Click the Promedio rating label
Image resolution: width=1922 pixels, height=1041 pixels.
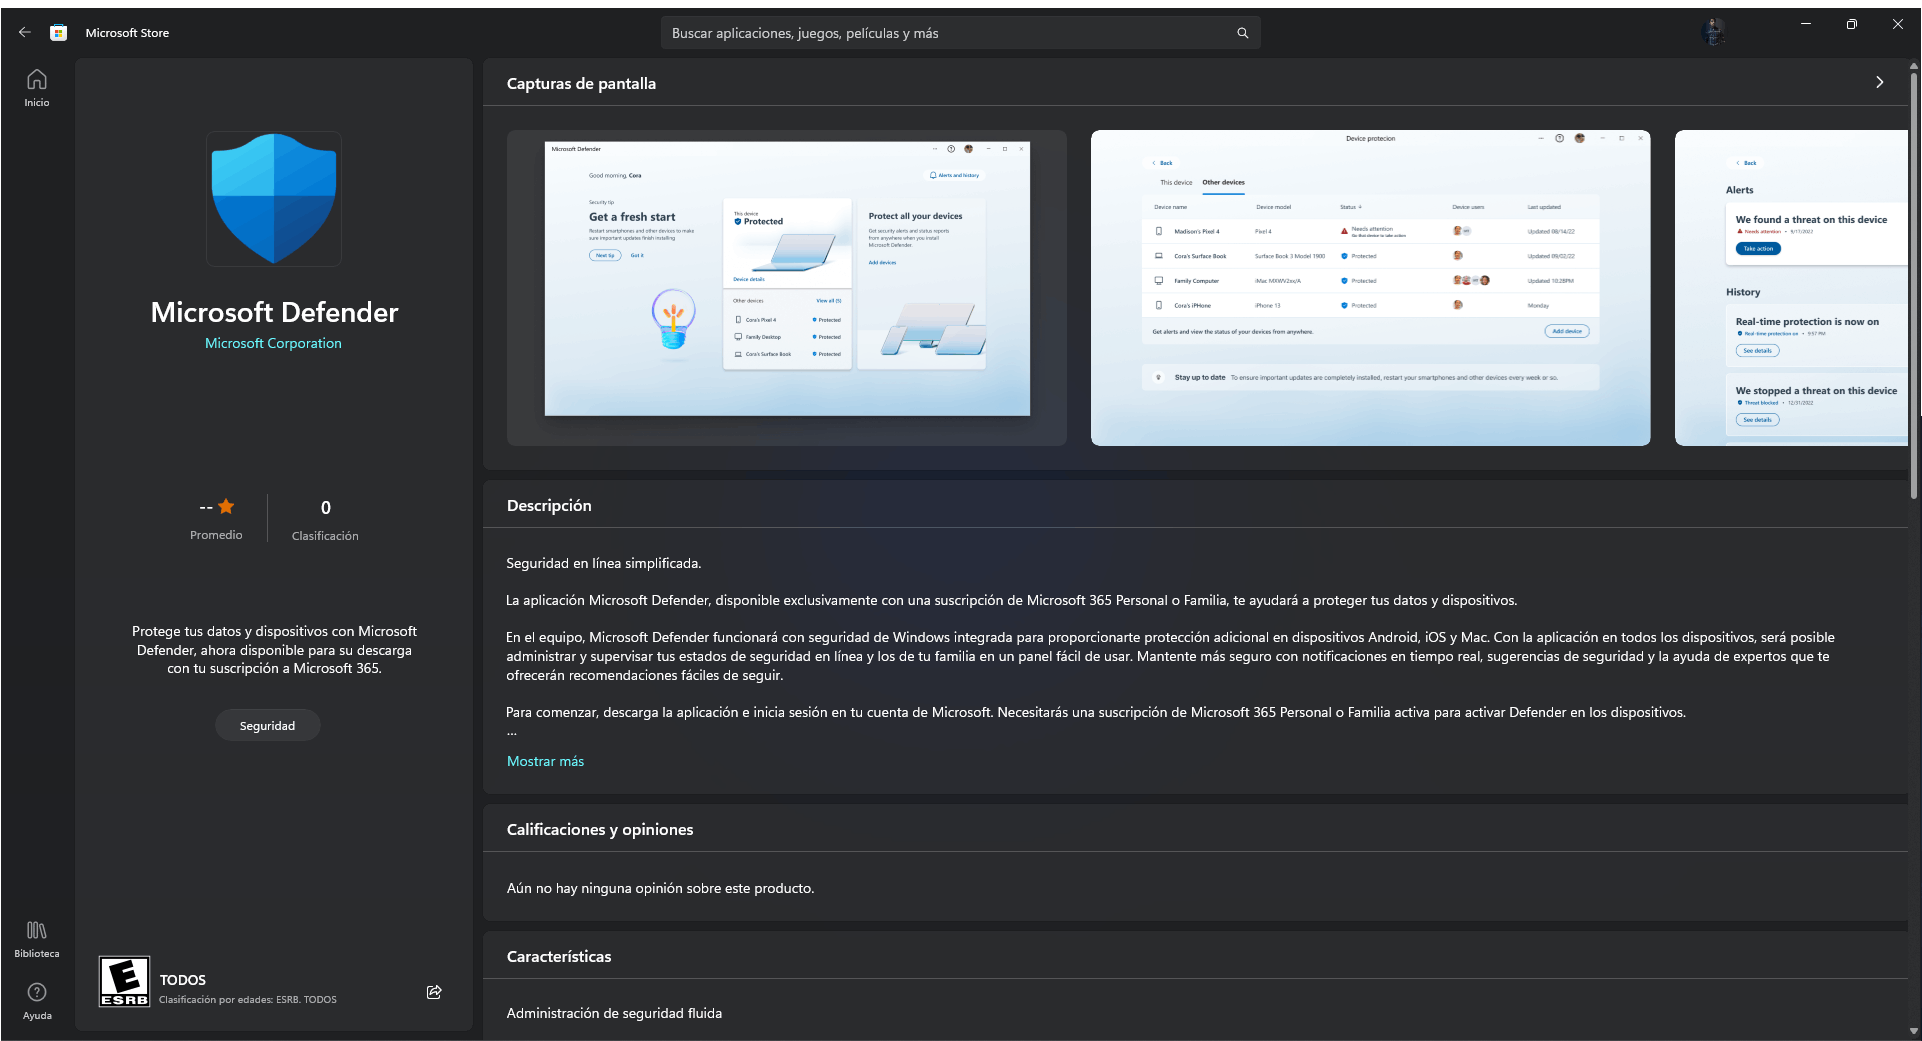pos(216,535)
